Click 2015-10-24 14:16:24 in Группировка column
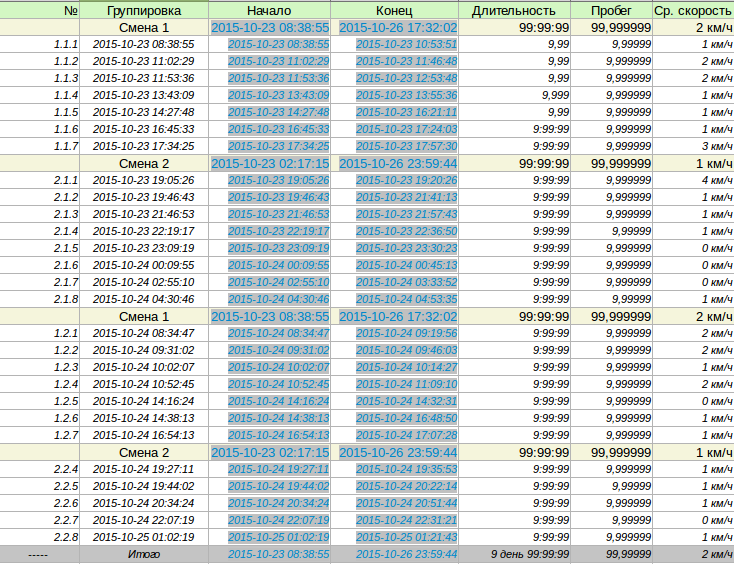The height and width of the screenshot is (564, 734). 143,401
